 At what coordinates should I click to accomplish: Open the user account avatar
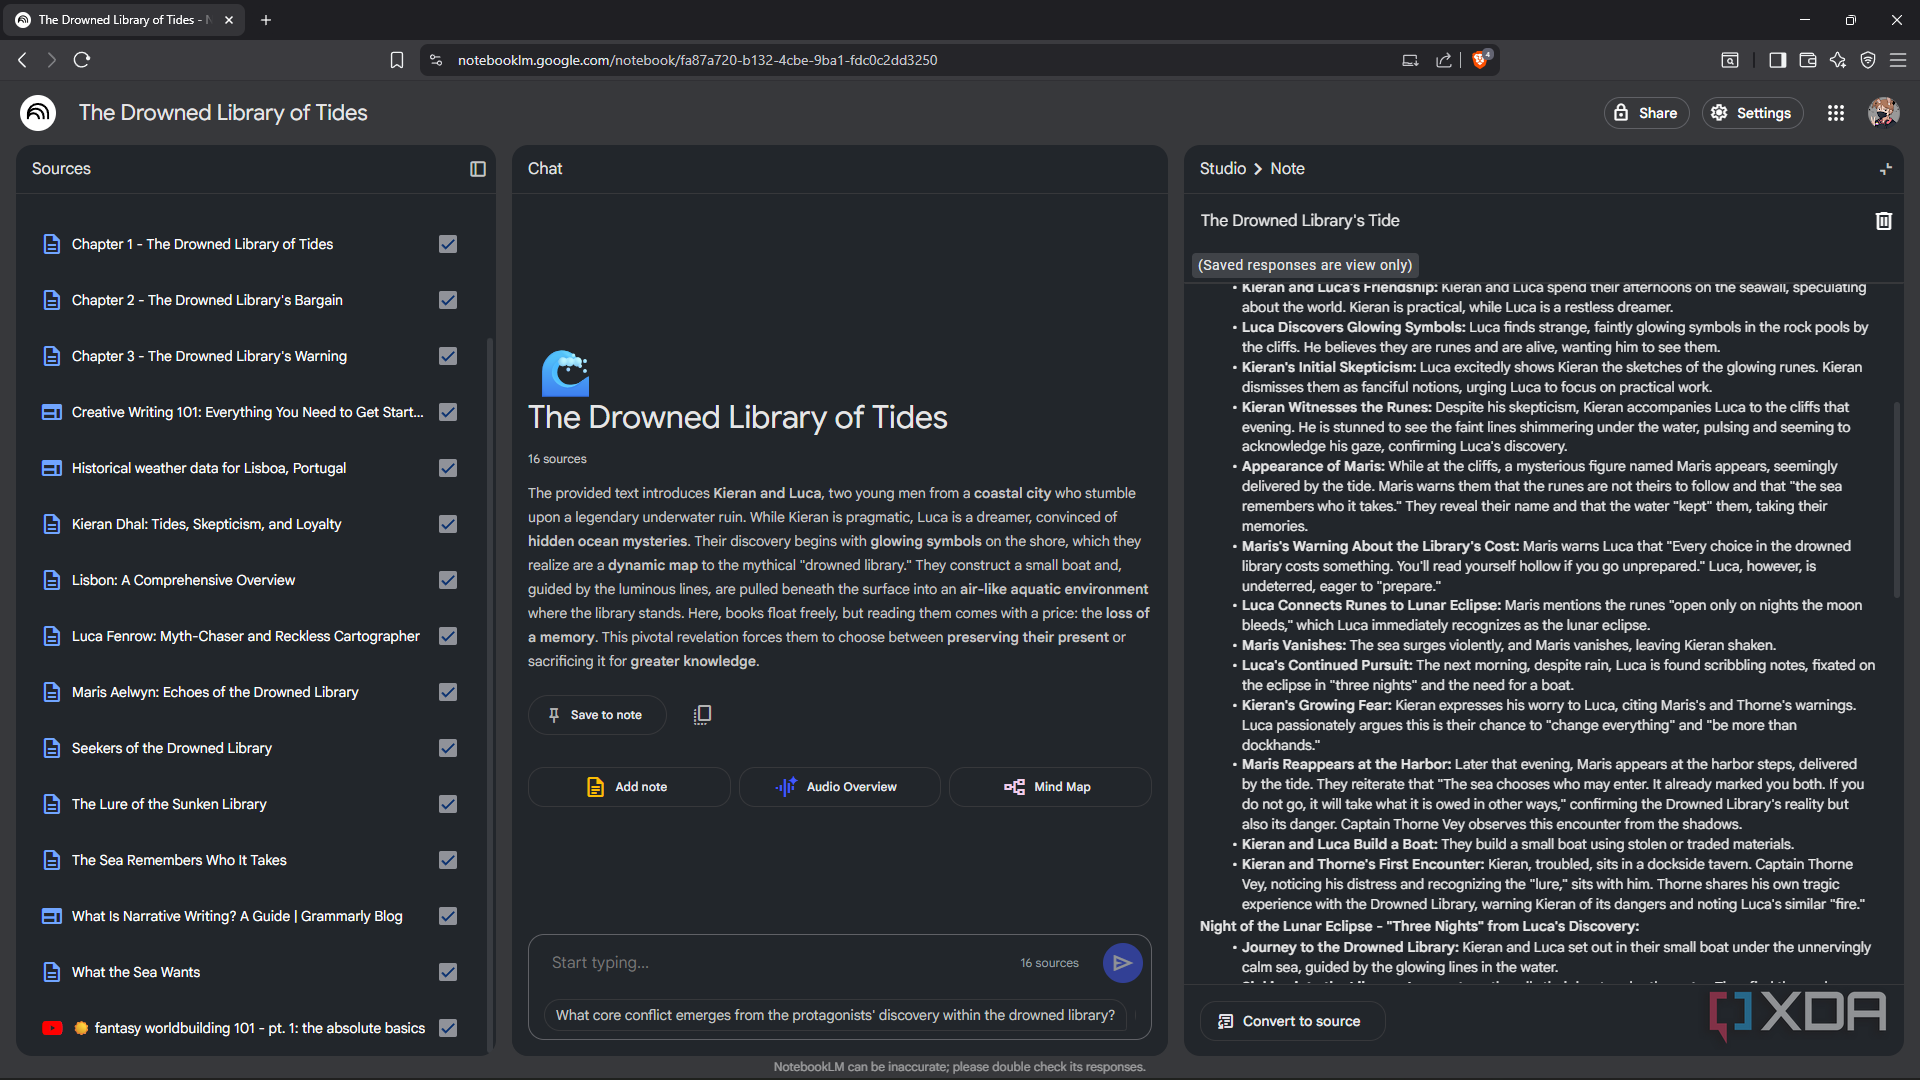click(x=1884, y=113)
